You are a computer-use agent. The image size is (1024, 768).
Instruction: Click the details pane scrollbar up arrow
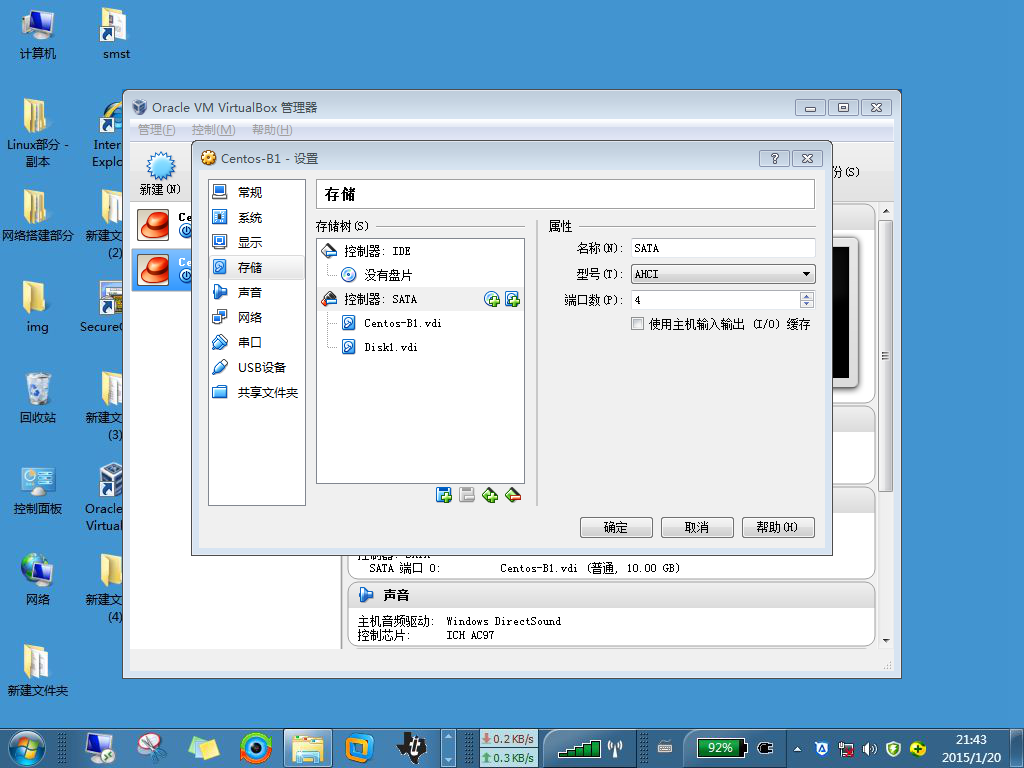pyautogui.click(x=886, y=211)
